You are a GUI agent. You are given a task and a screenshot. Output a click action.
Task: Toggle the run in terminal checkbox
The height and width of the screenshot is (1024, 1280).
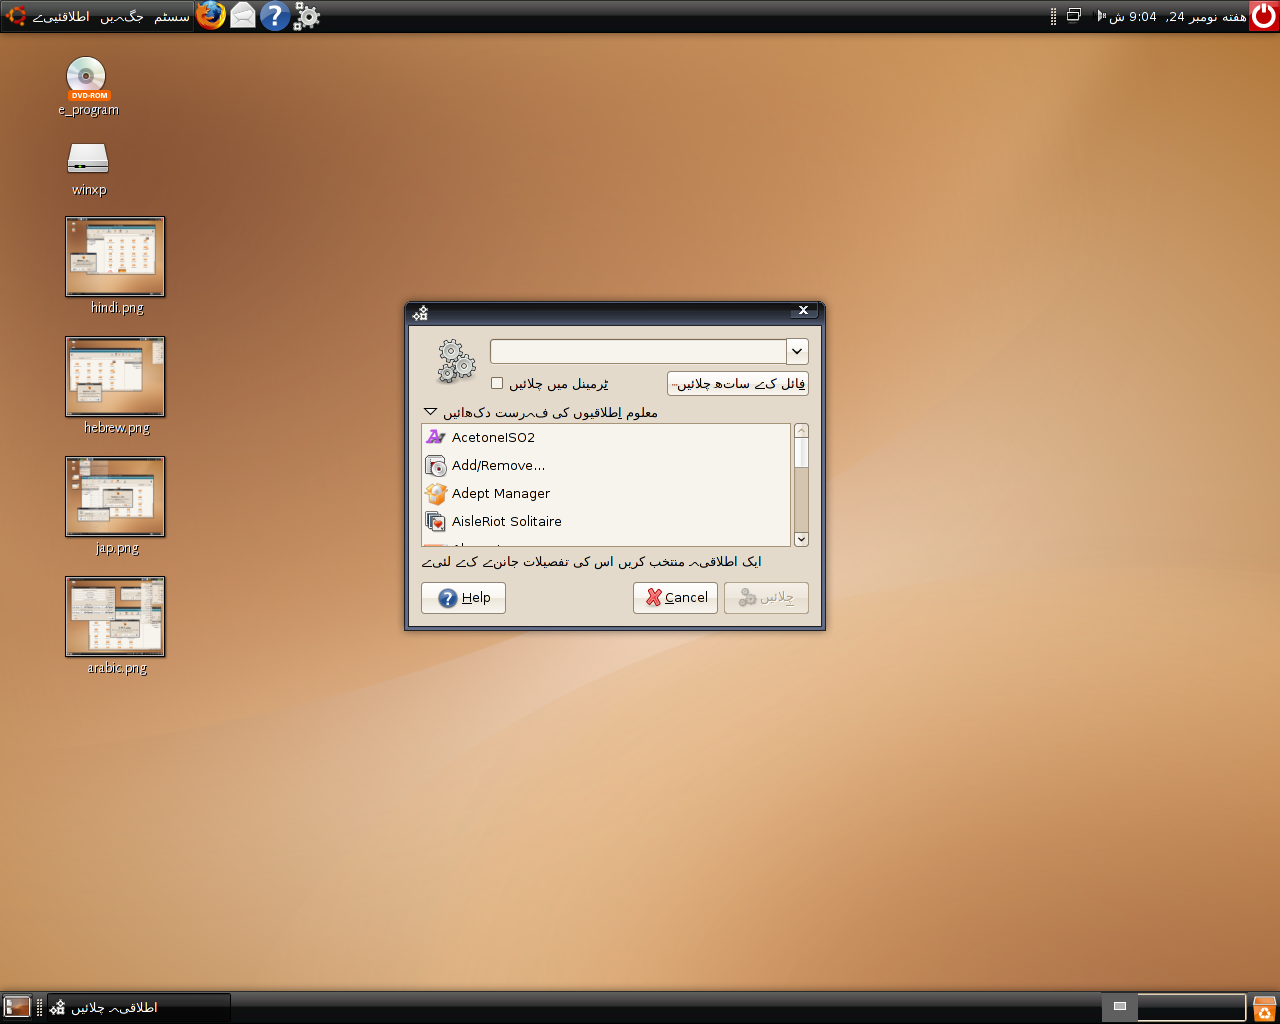click(497, 383)
